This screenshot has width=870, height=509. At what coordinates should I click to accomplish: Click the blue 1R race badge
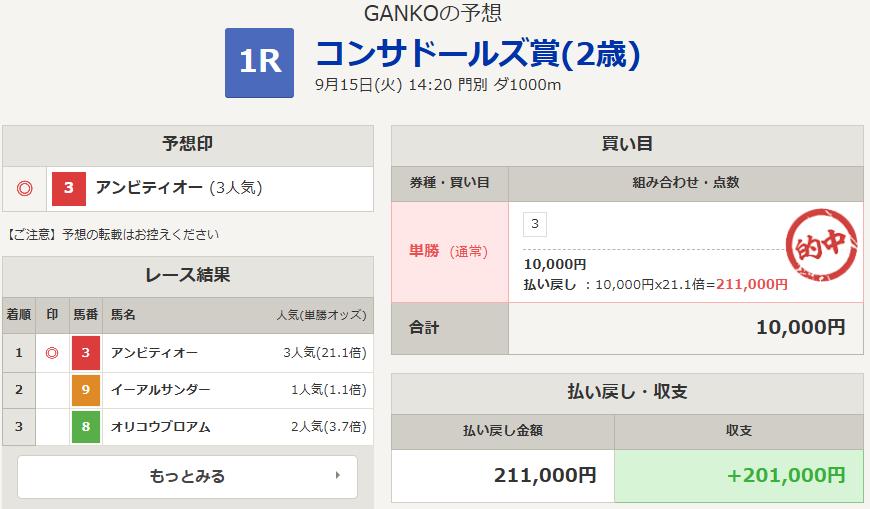(259, 63)
